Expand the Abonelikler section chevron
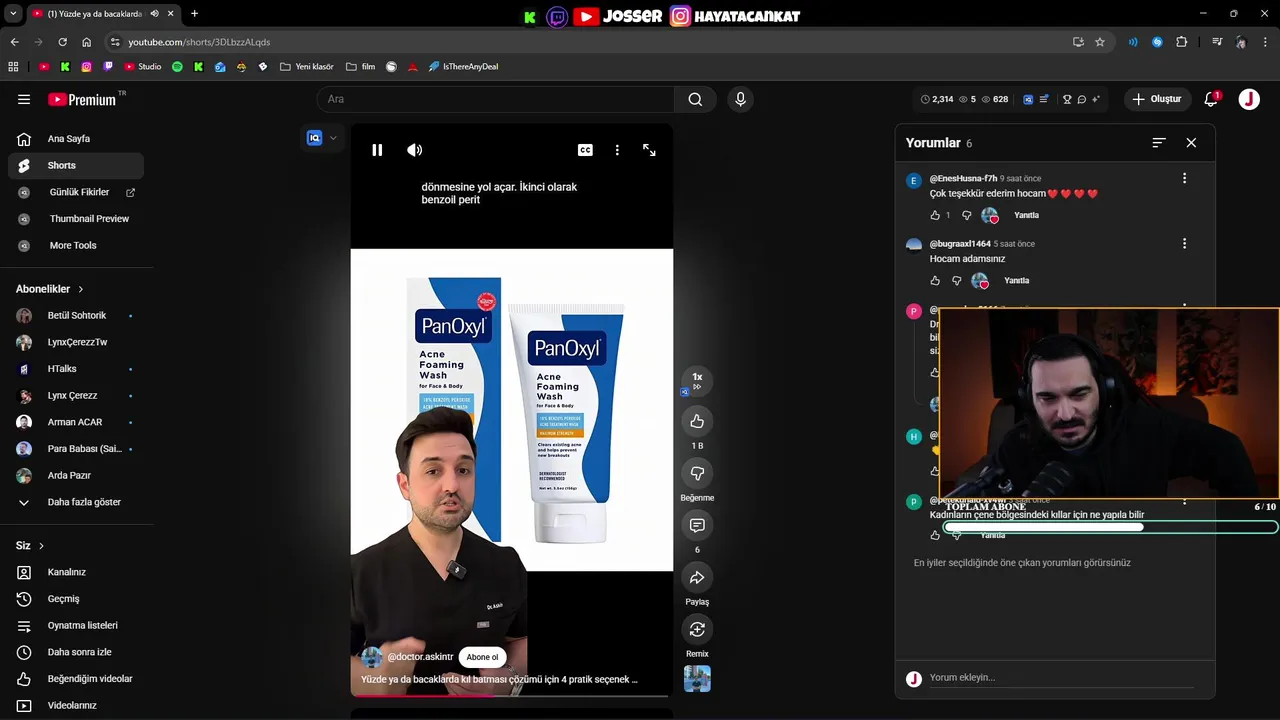The image size is (1280, 720). point(81,289)
